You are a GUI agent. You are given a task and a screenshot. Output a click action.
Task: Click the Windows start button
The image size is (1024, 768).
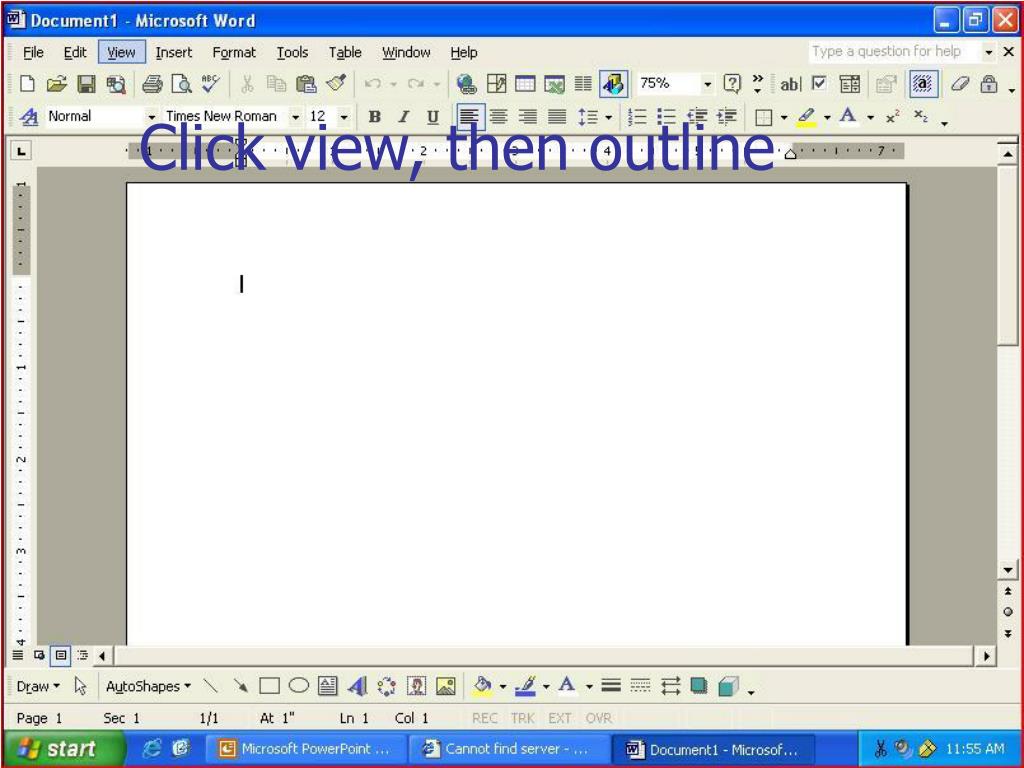pyautogui.click(x=64, y=748)
